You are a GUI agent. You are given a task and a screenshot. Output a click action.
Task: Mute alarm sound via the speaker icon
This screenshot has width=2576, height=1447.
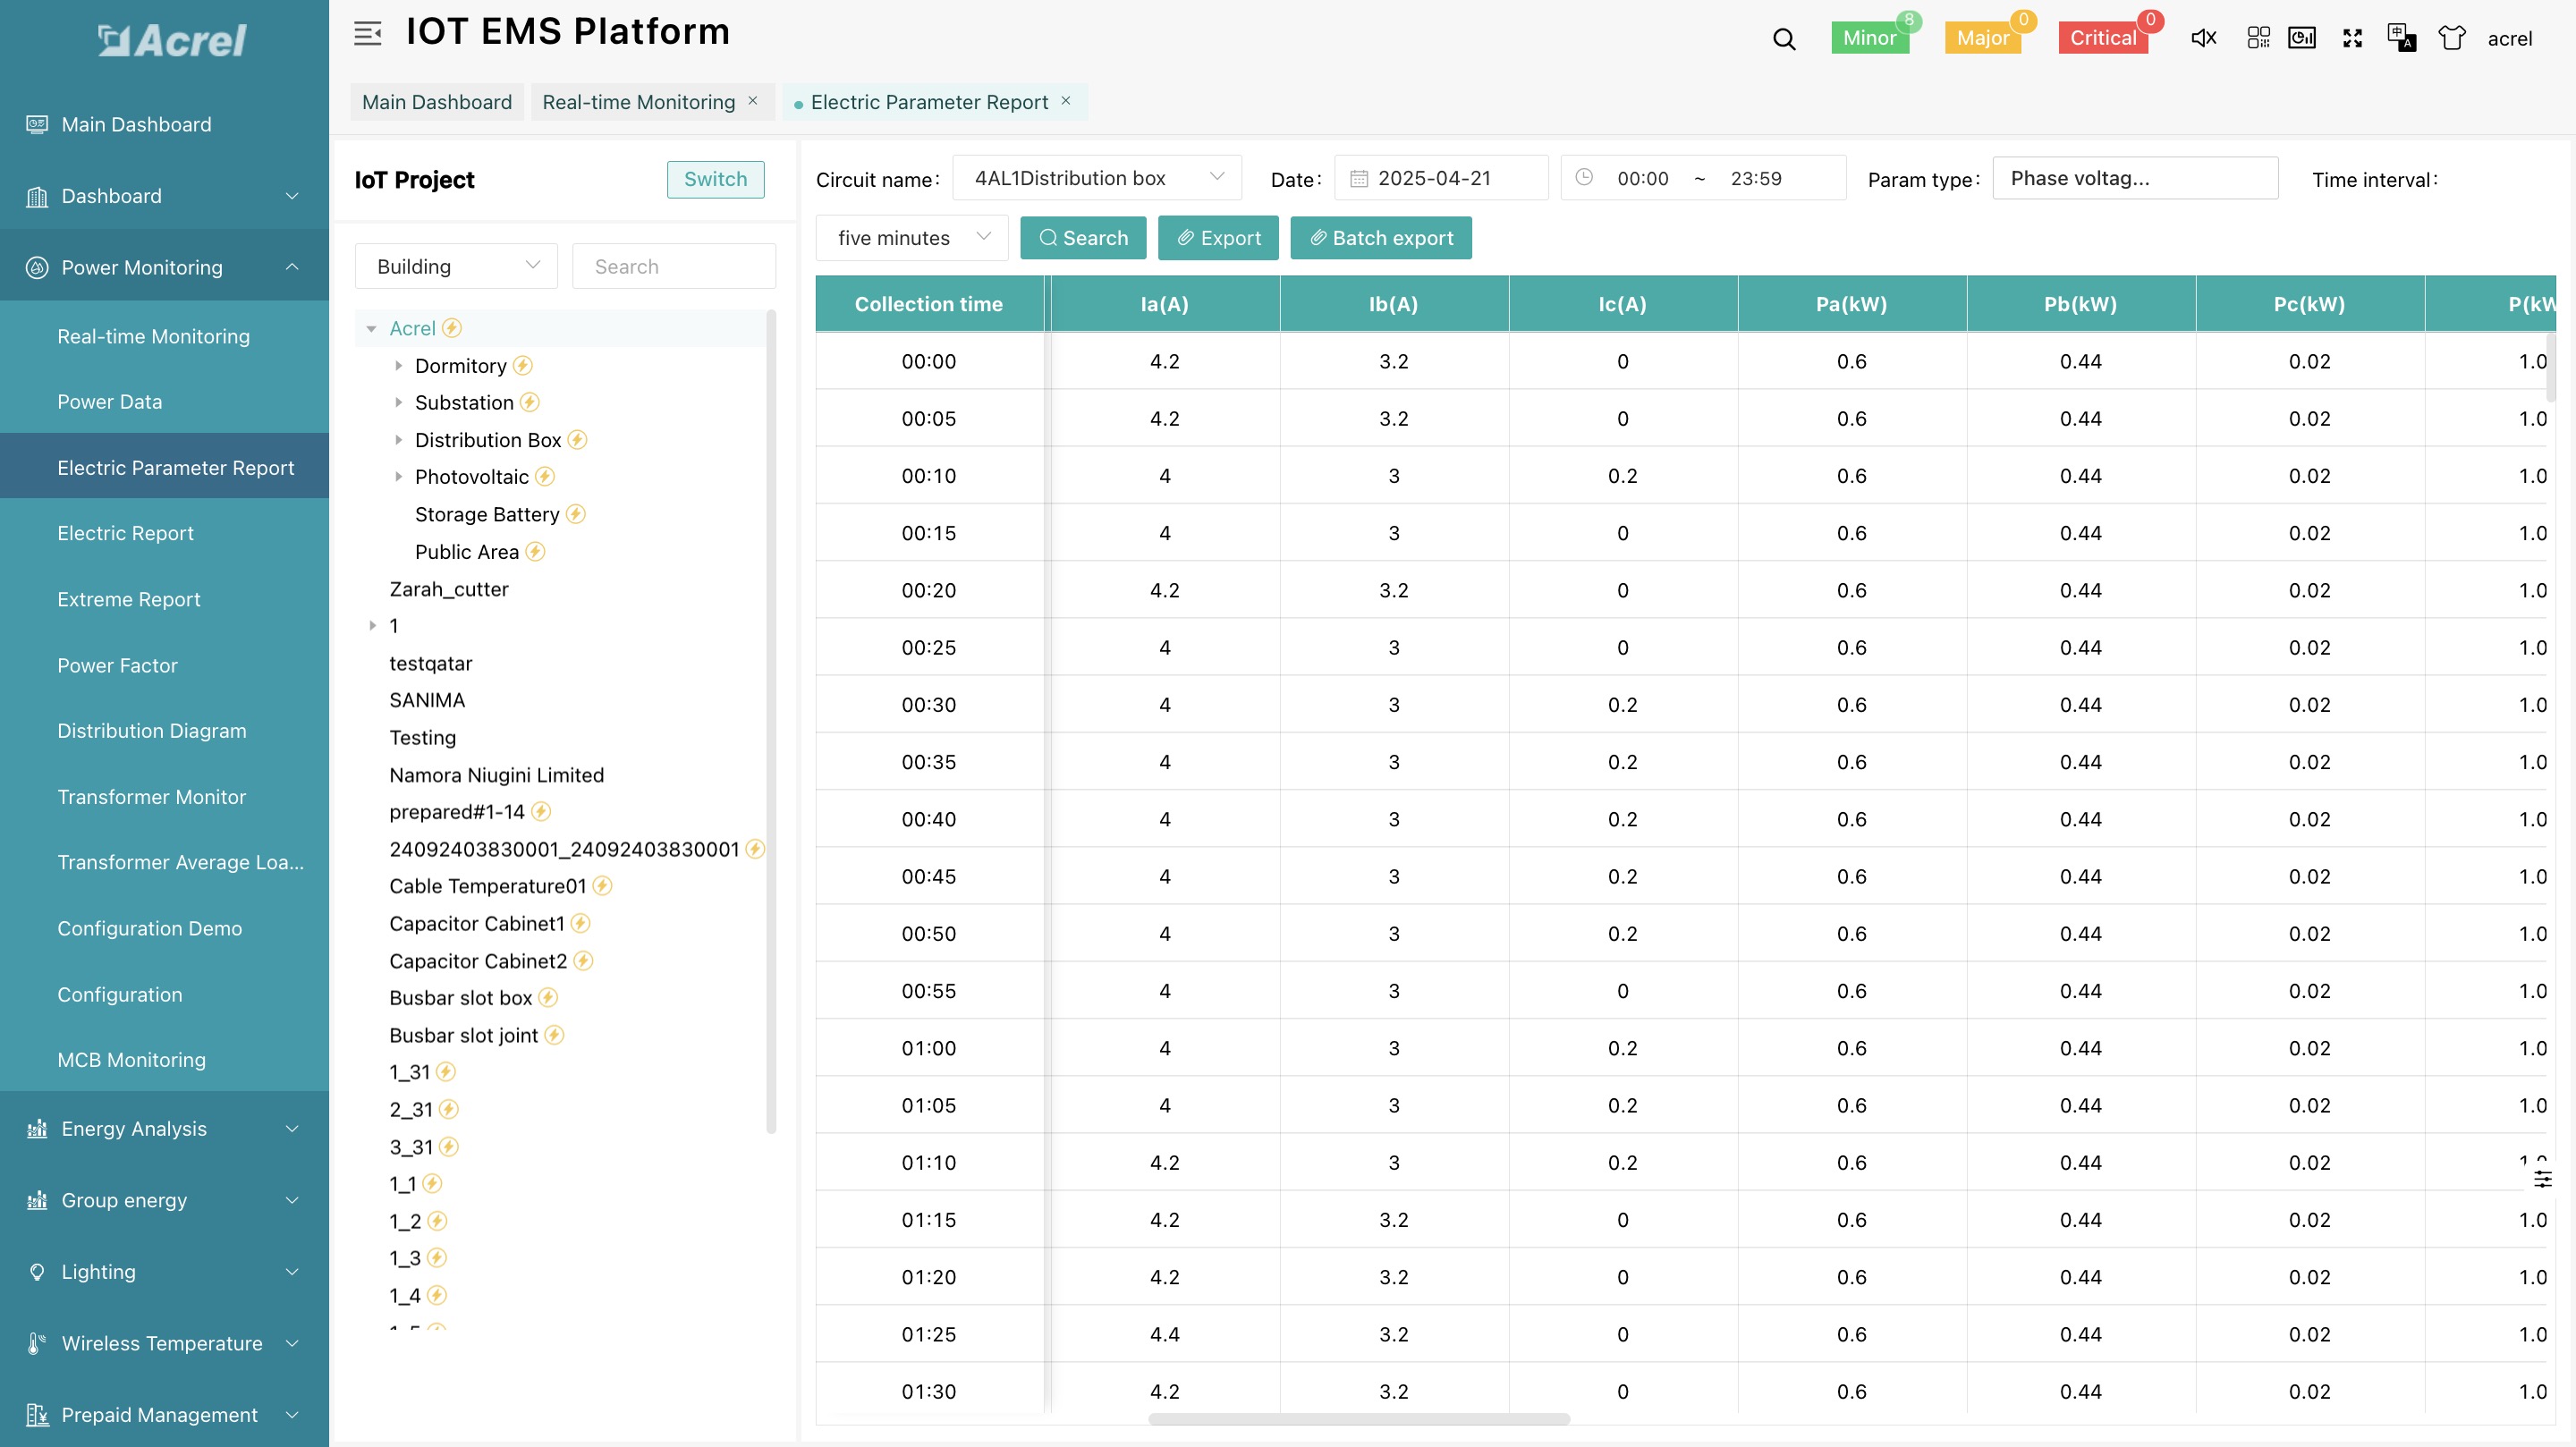pos(2204,38)
